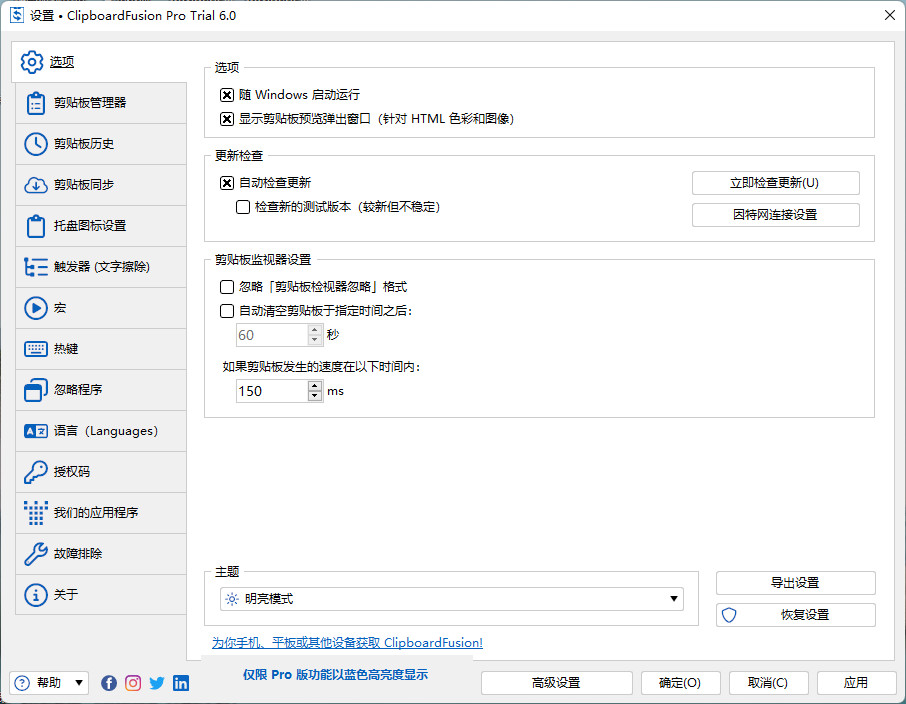This screenshot has height=704, width=906.
Task: Click the sun icon in theme selector
Action: pos(232,599)
